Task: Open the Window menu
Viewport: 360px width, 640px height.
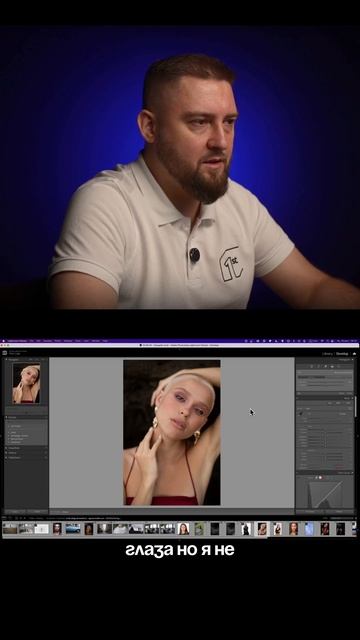Action: pos(96,340)
